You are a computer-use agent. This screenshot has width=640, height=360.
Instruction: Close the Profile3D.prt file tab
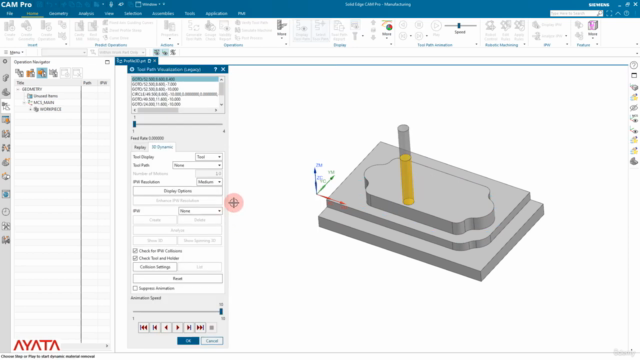155,61
